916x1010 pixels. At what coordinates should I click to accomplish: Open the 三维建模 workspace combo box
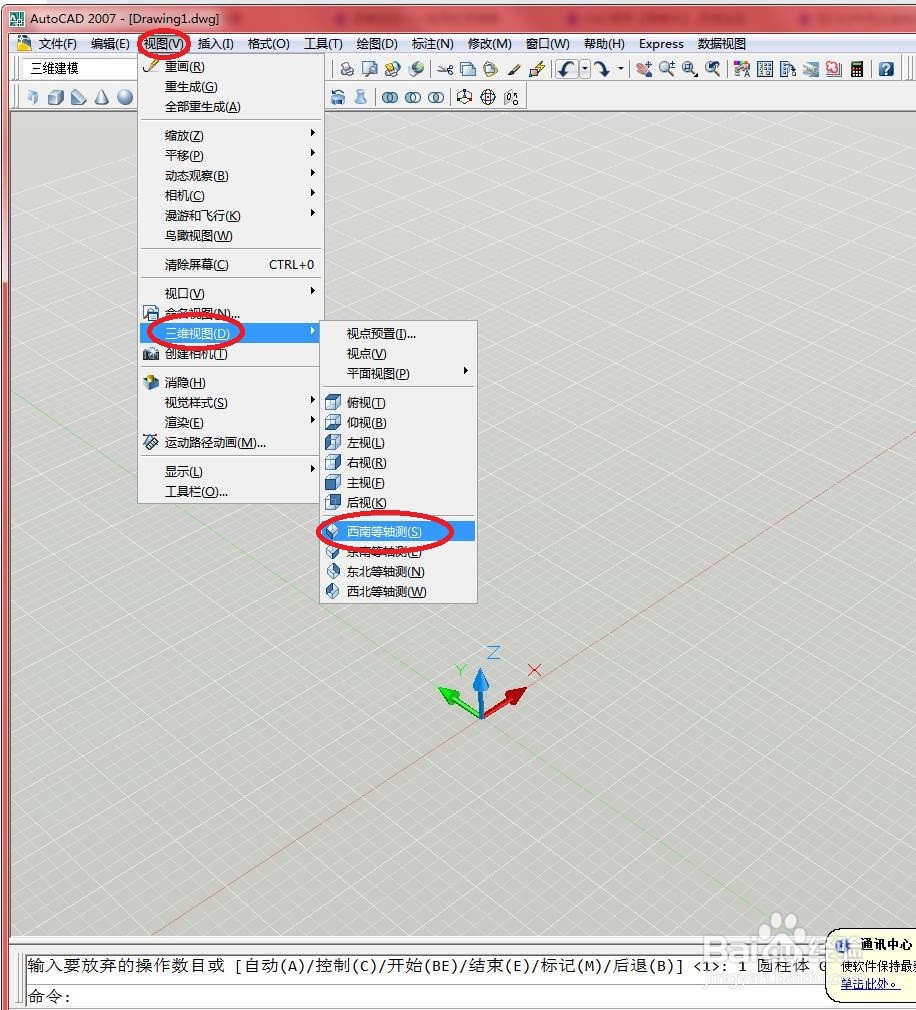(x=79, y=68)
